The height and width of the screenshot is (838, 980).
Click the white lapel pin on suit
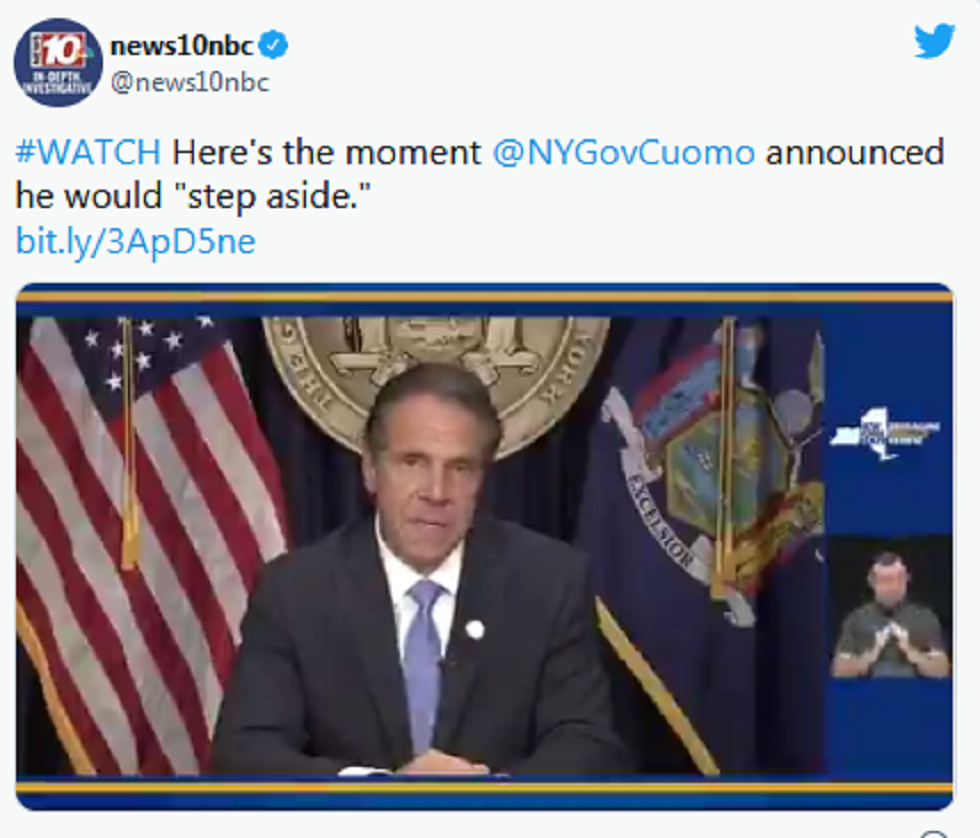(x=474, y=629)
